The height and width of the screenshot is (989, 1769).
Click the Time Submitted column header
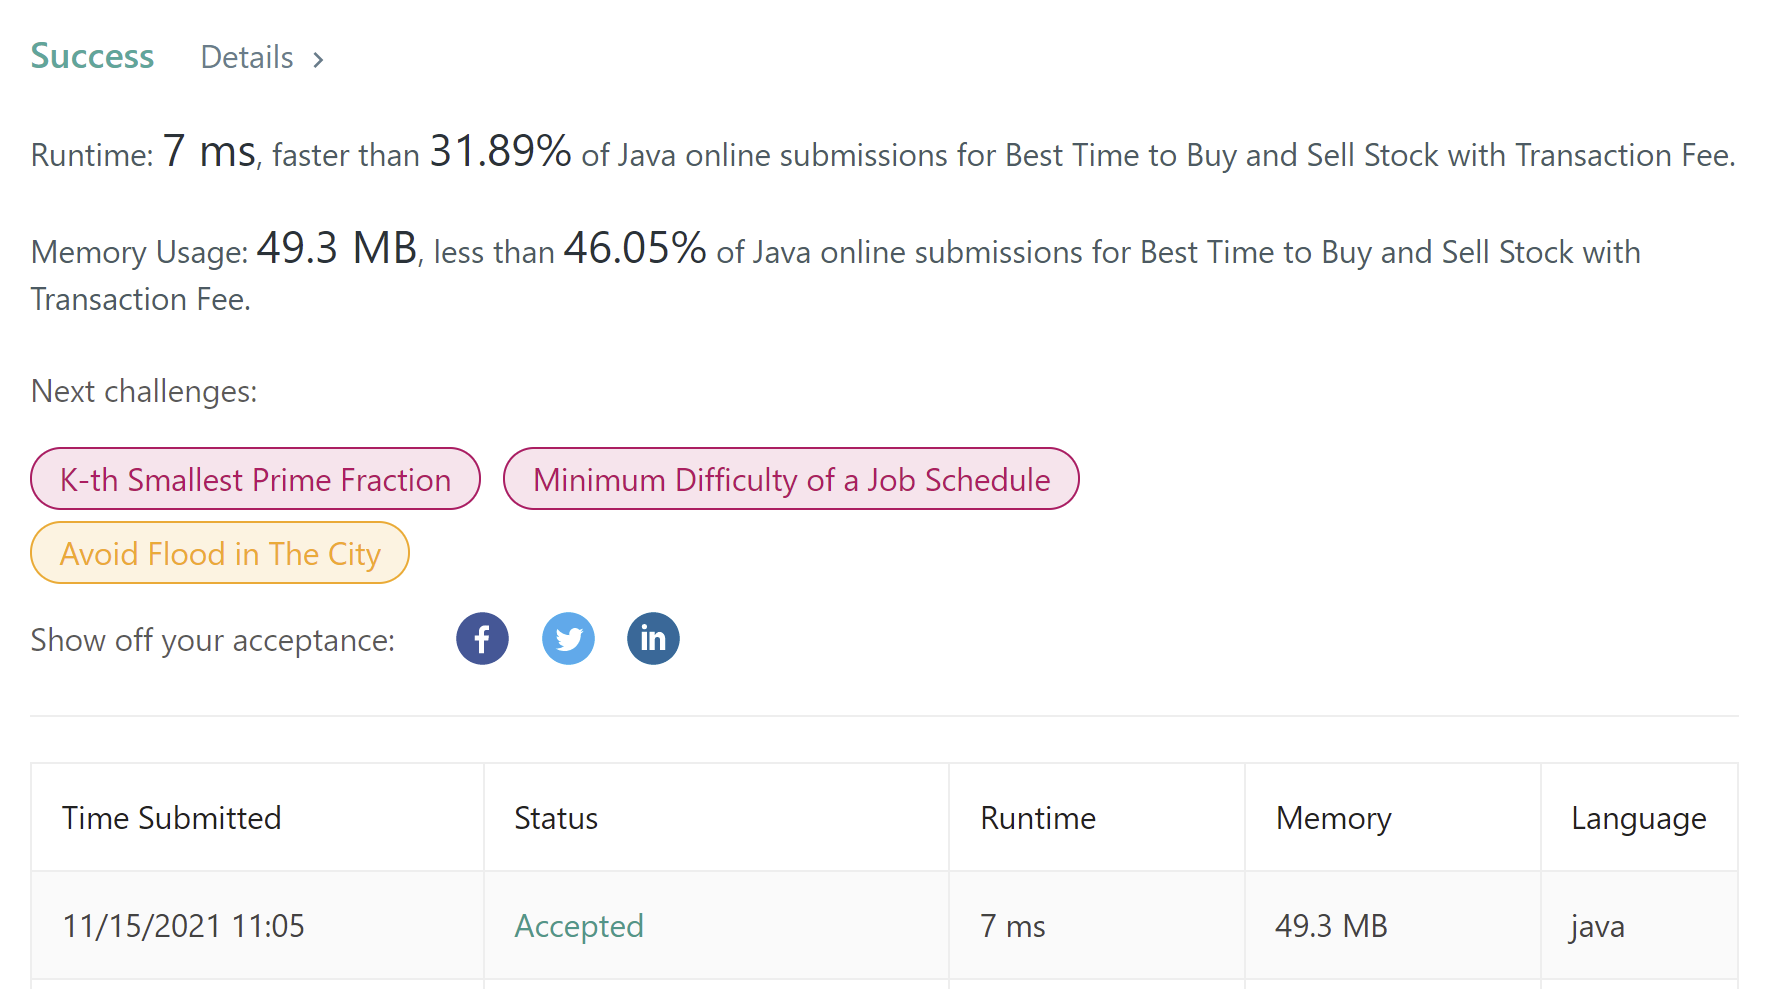(x=171, y=818)
